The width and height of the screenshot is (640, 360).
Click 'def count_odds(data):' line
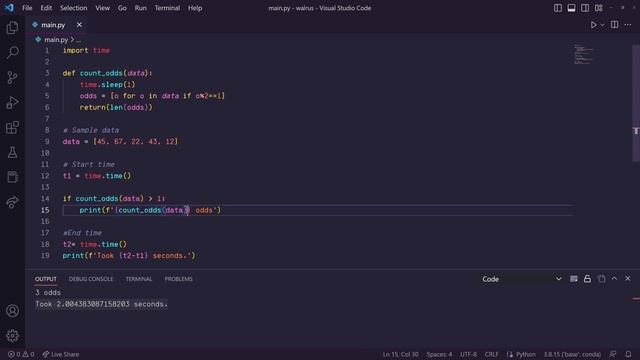(x=107, y=73)
